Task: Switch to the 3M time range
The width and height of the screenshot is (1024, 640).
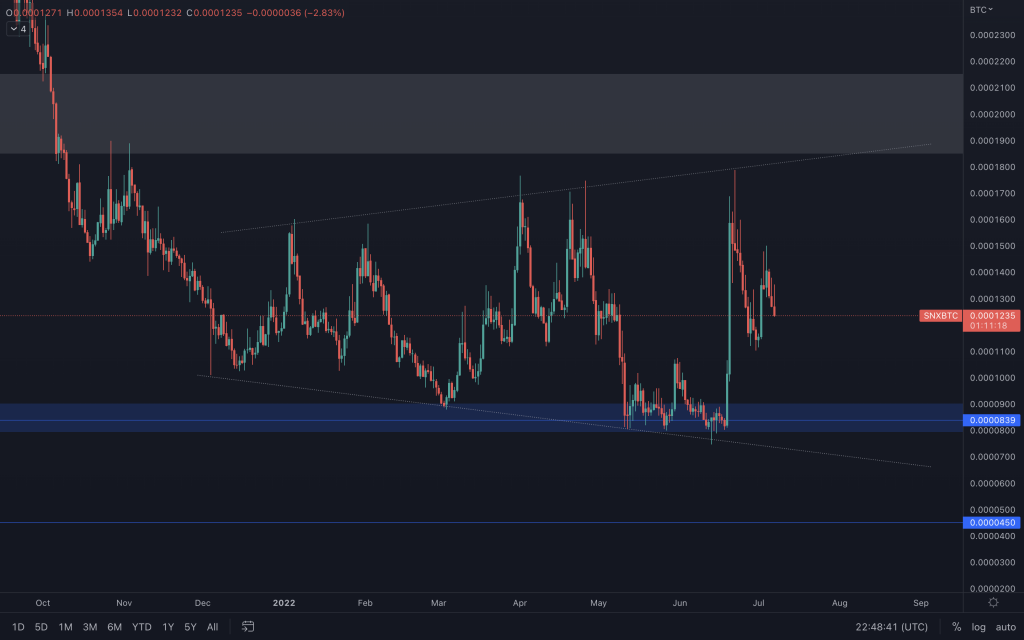Action: [x=90, y=627]
